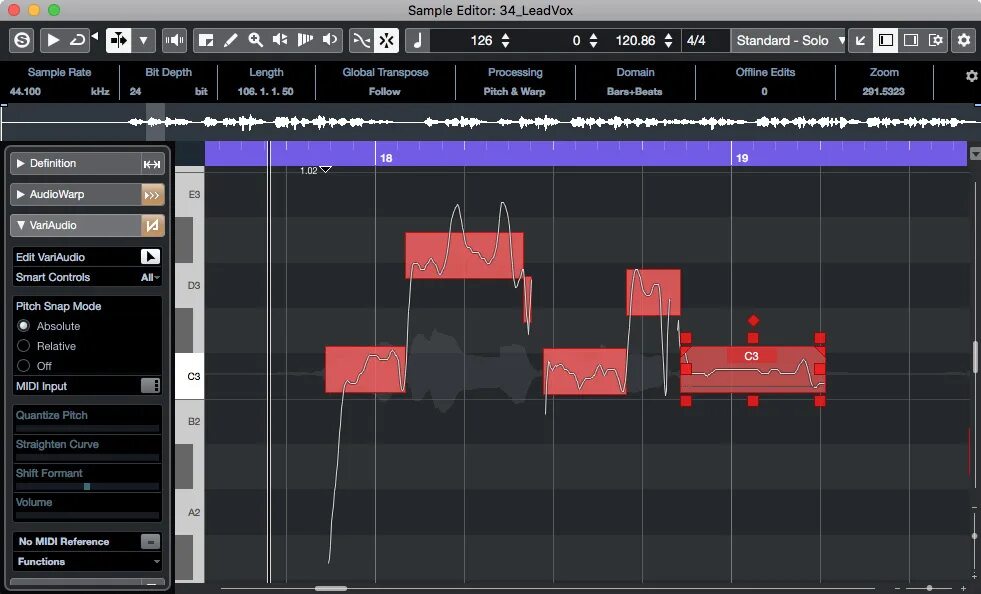
Task: Open the Functions dropdown menu
Action: [x=88, y=561]
